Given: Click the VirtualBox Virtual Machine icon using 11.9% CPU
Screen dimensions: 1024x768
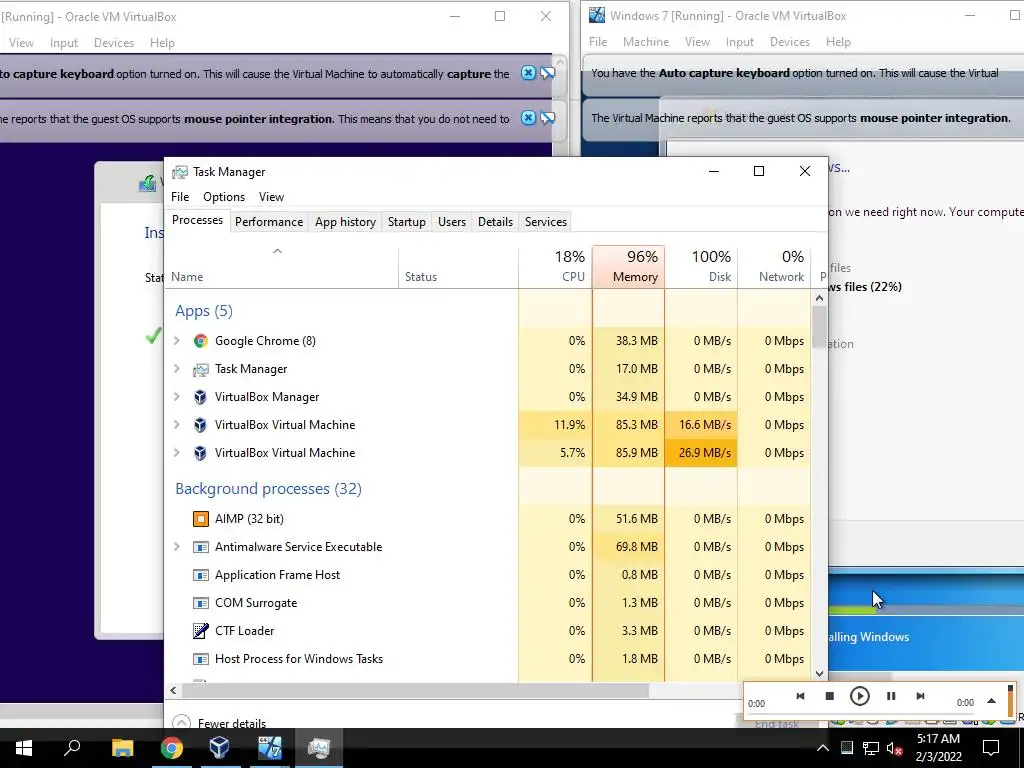Looking at the screenshot, I should pos(200,425).
